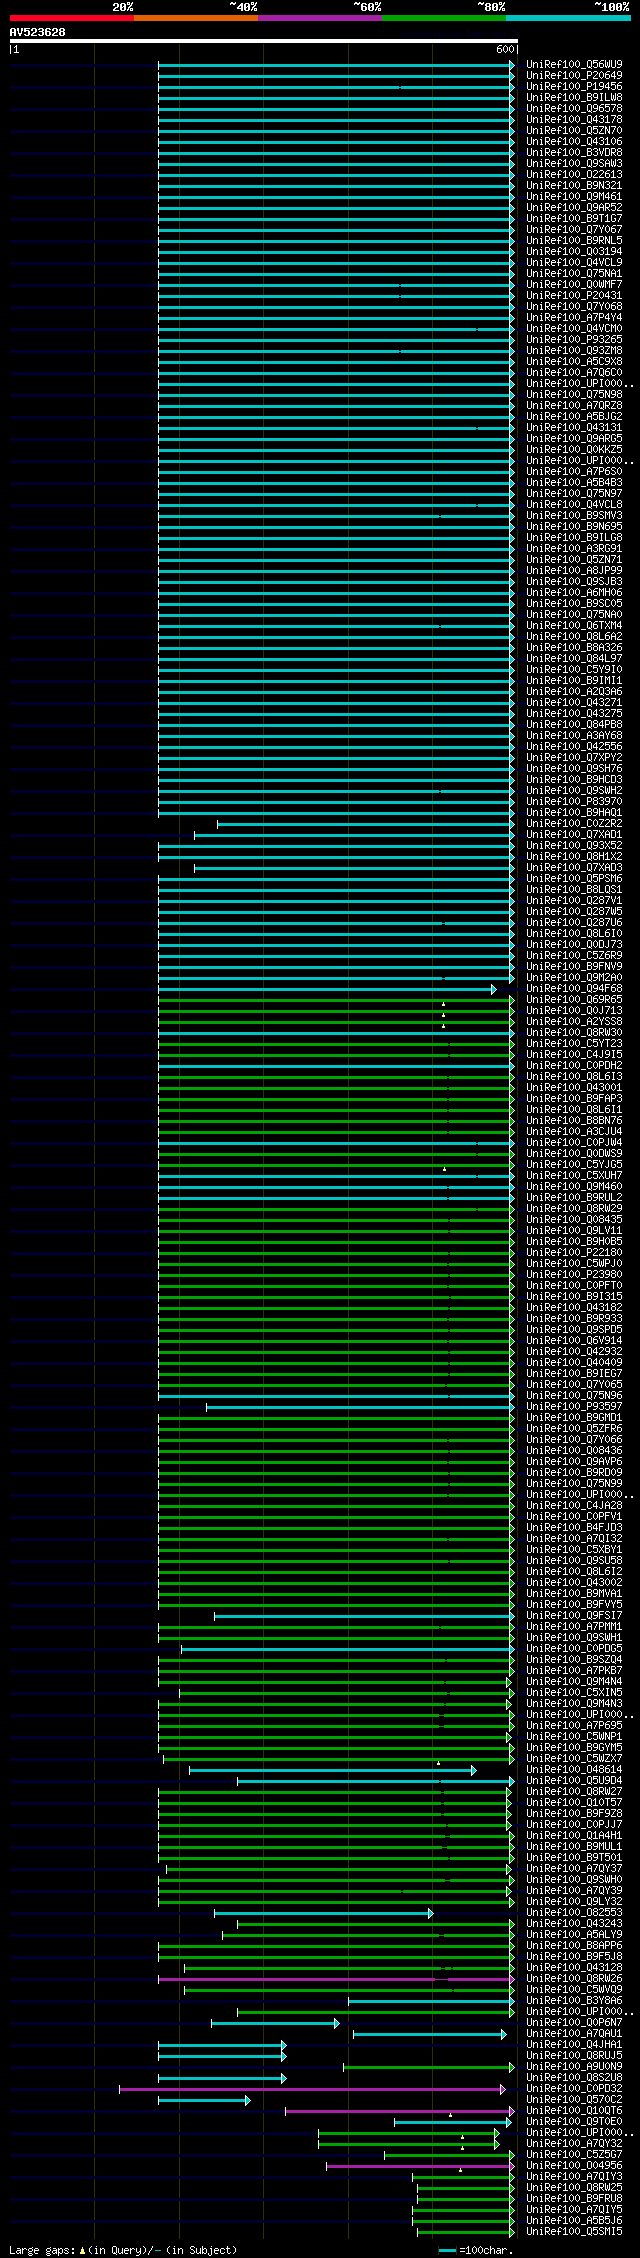The width and height of the screenshot is (640, 2258).
Task: Open hit UniRef100_Q56WU9
Action: click(x=574, y=64)
